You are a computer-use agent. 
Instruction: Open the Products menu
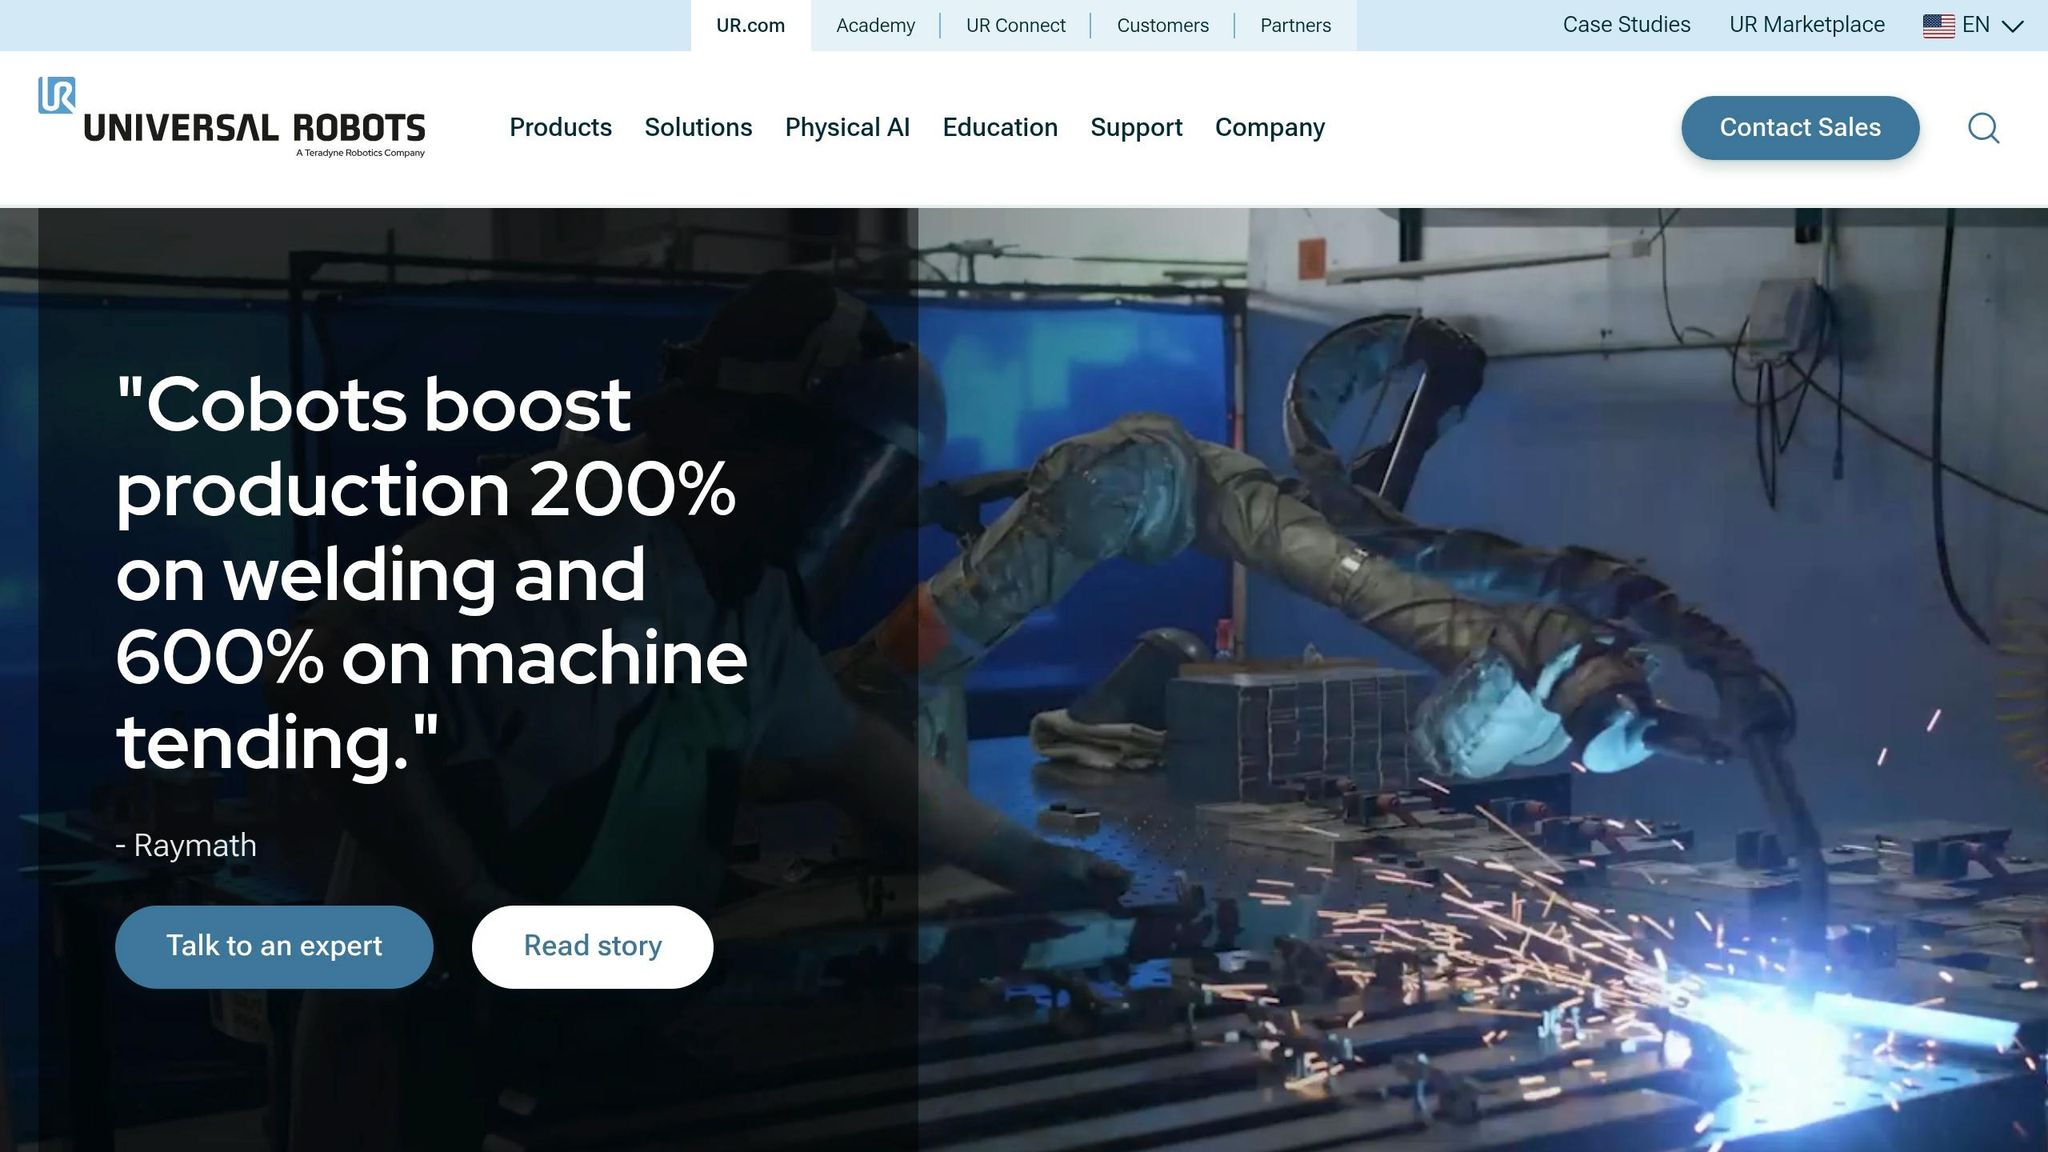tap(560, 127)
